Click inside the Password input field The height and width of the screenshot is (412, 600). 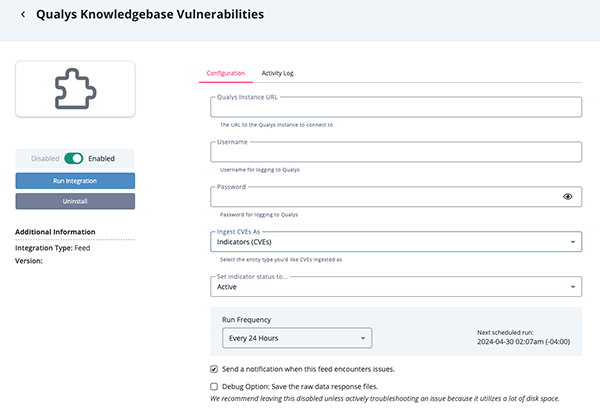click(x=385, y=197)
